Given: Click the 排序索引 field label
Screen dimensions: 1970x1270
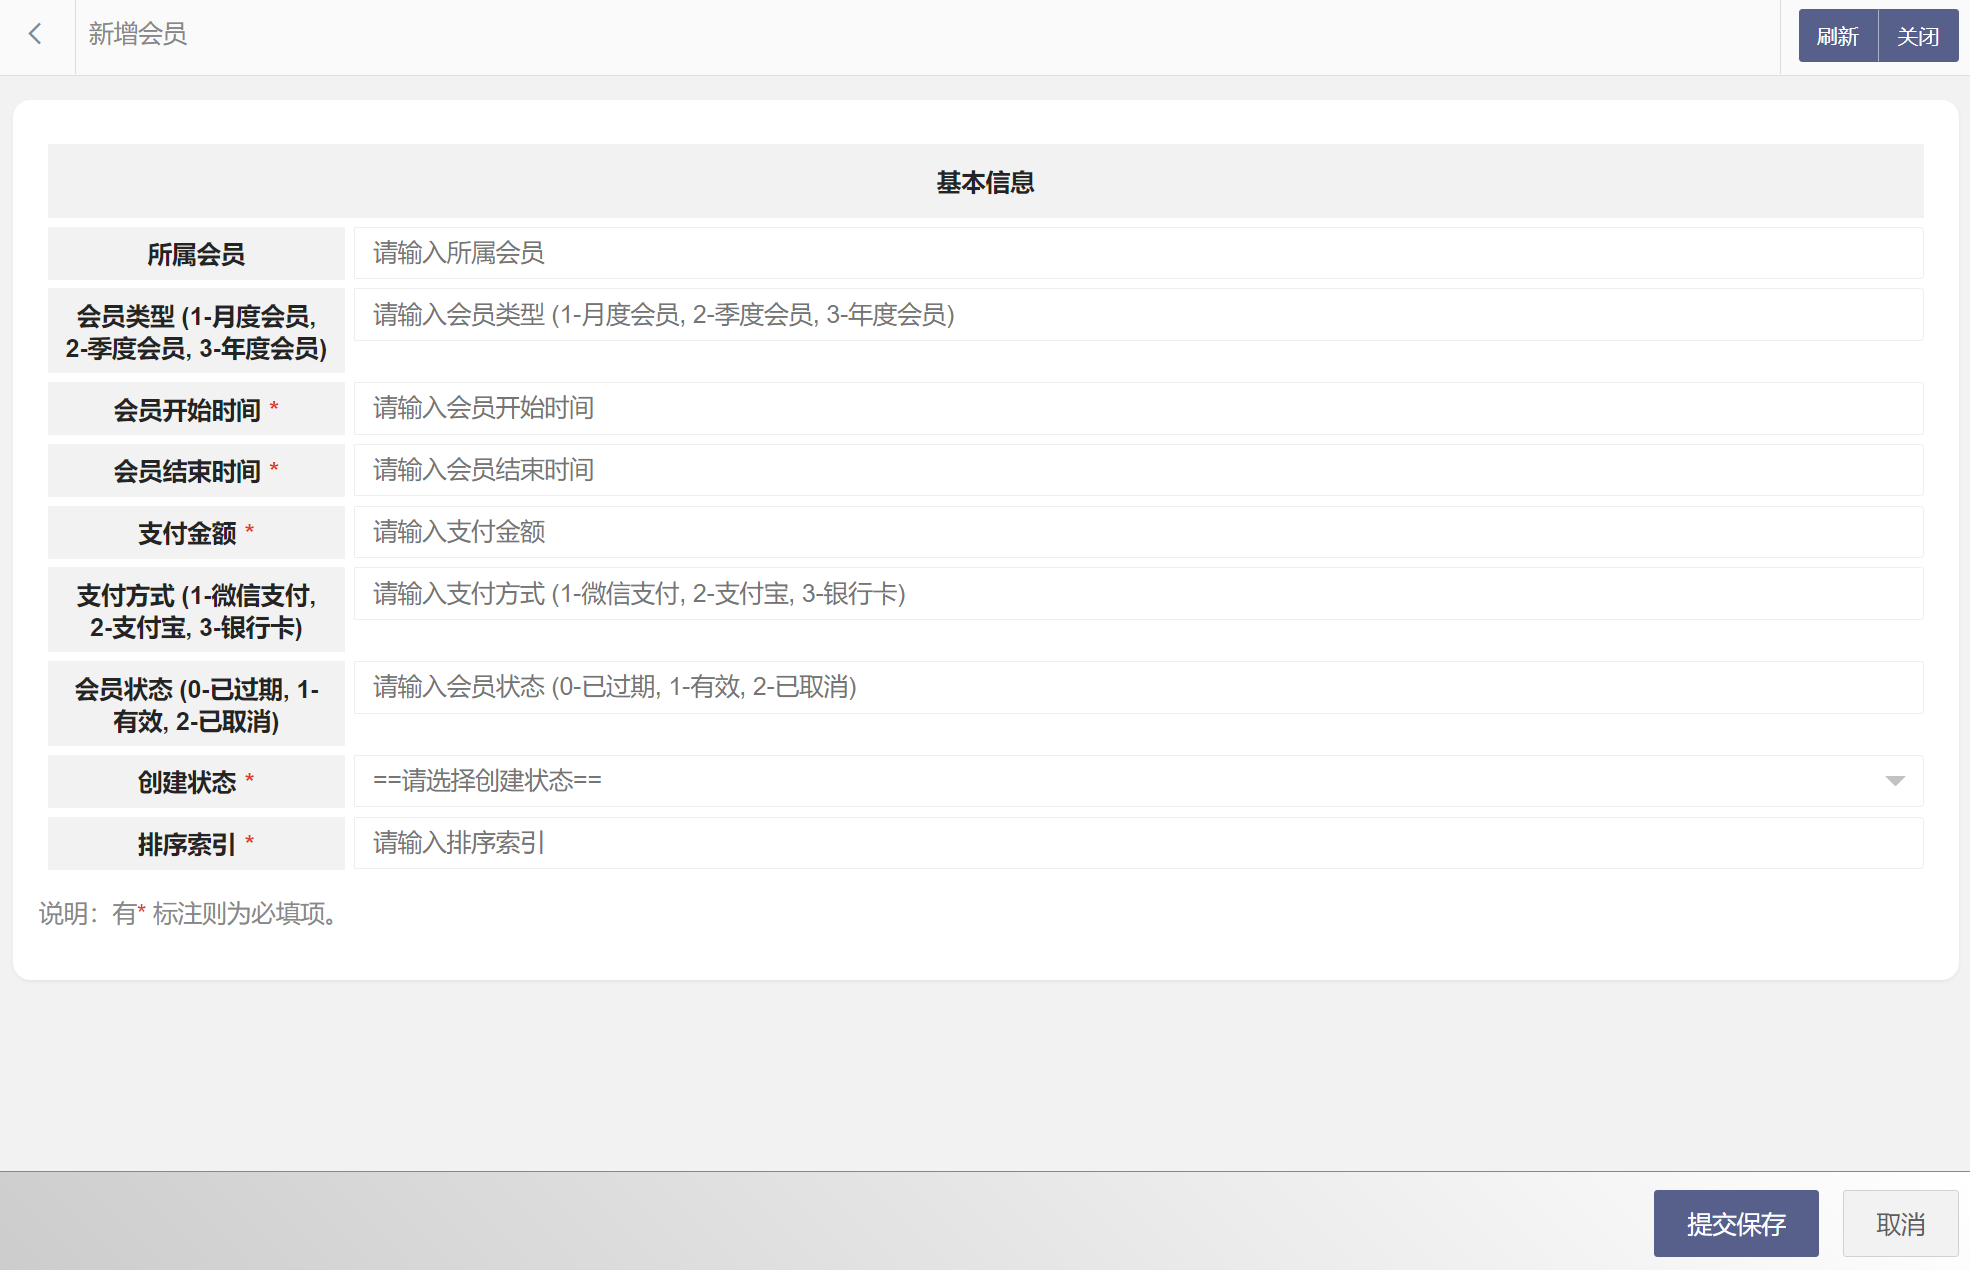Looking at the screenshot, I should (187, 845).
